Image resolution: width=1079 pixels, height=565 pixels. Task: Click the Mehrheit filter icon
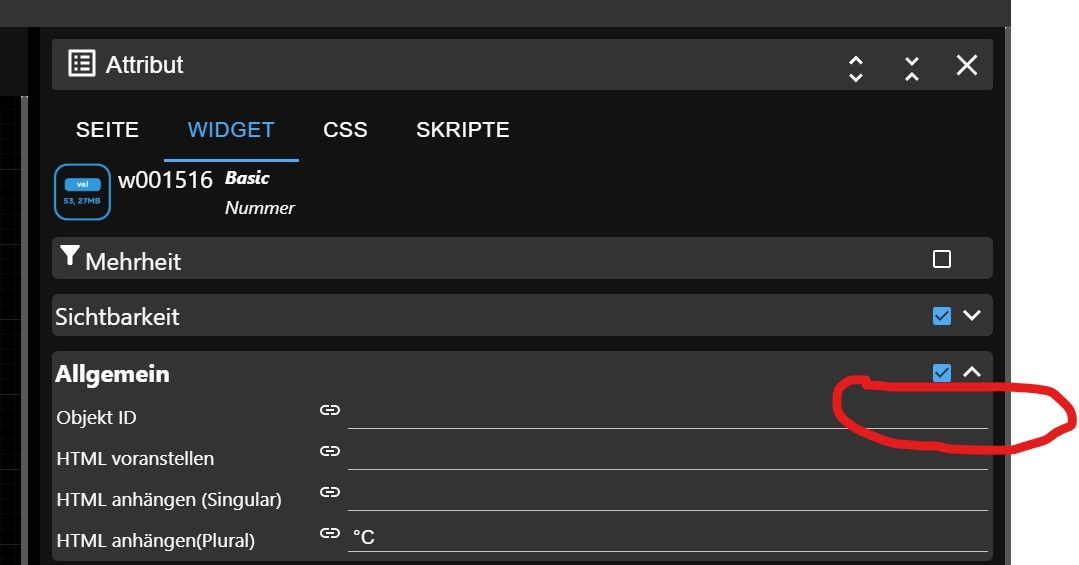(x=69, y=258)
